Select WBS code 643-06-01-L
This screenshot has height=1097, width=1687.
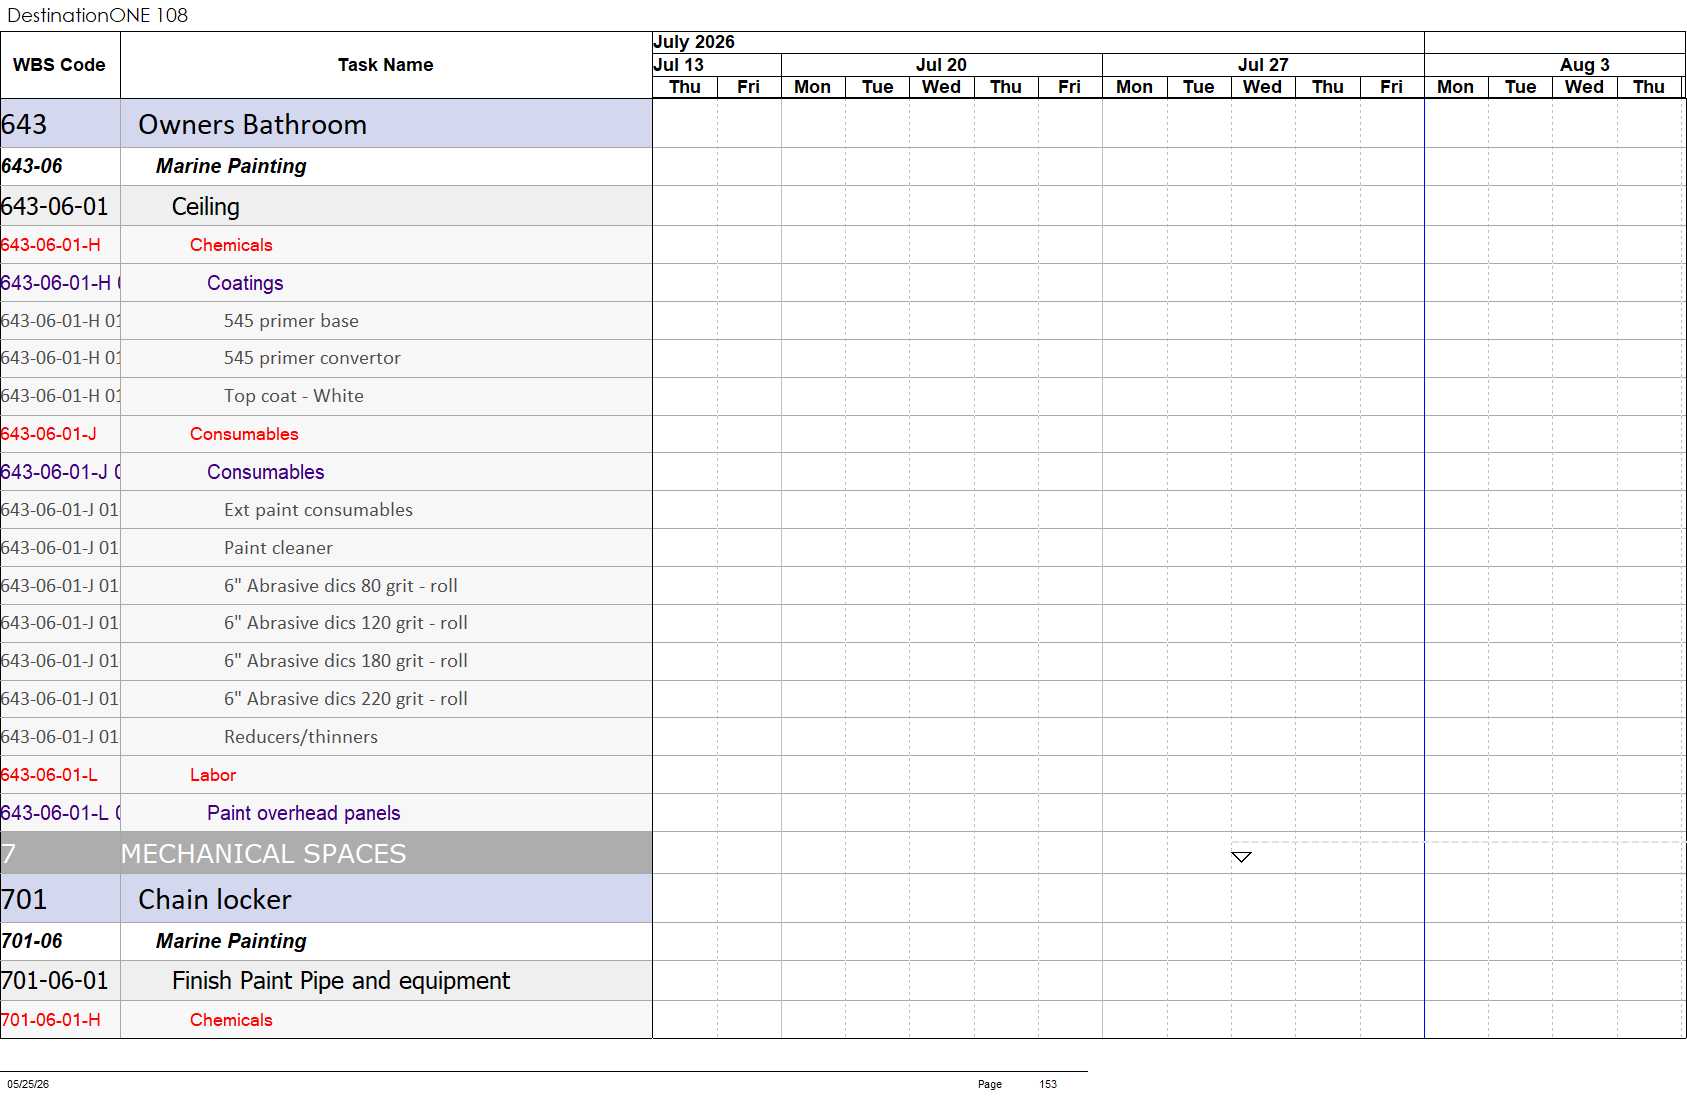coord(49,775)
